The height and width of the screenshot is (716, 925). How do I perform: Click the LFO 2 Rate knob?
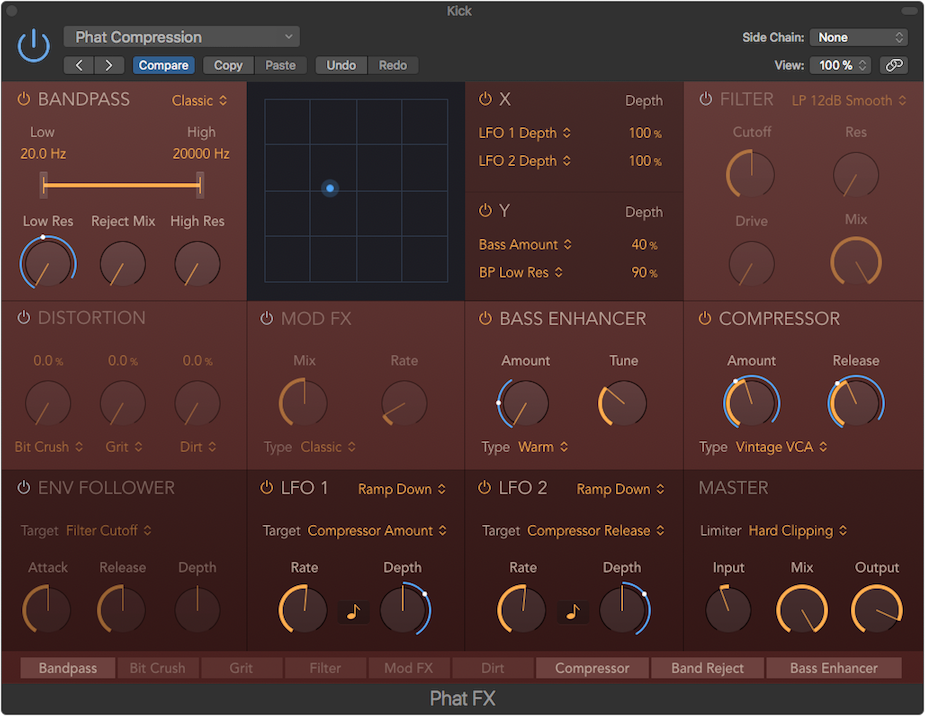coord(522,609)
